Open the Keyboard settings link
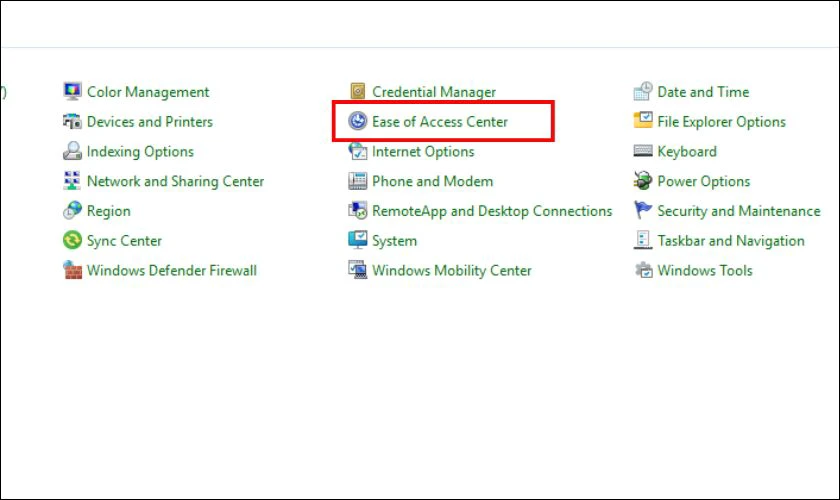 687,152
